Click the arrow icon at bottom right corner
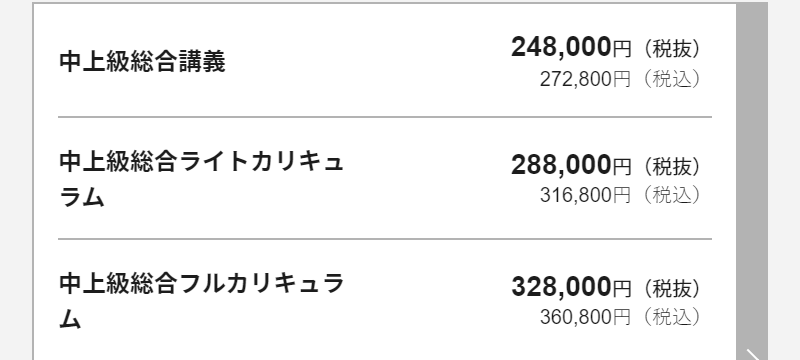Screen dimensions: 800x360 tap(754, 354)
